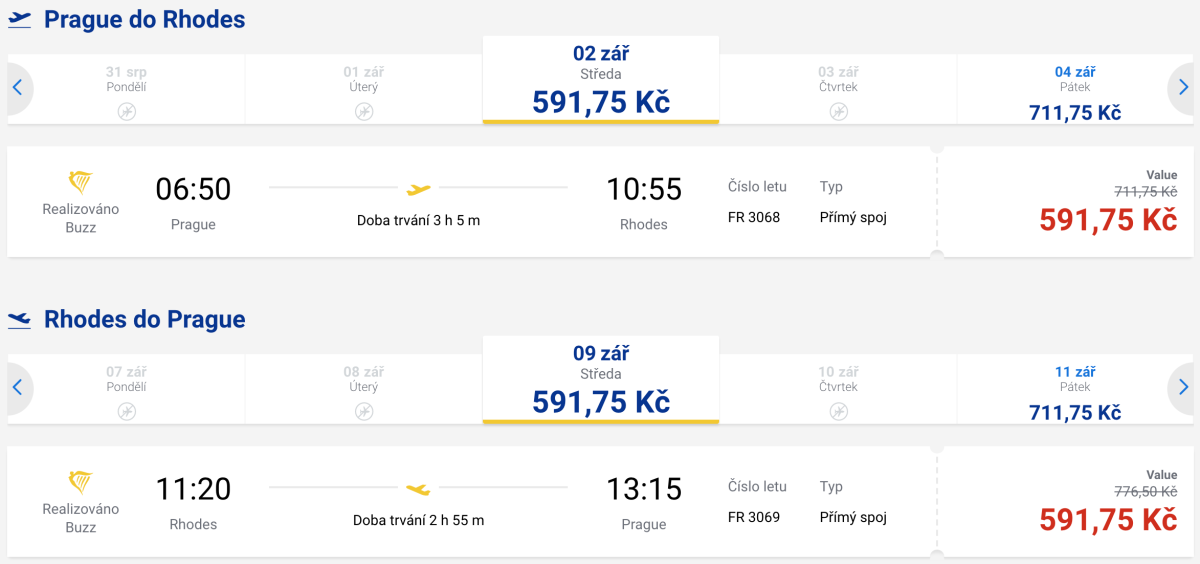Choose the 591,75 Kč Value fare to Rhodes
Image resolution: width=1200 pixels, height=564 pixels.
coord(1107,219)
